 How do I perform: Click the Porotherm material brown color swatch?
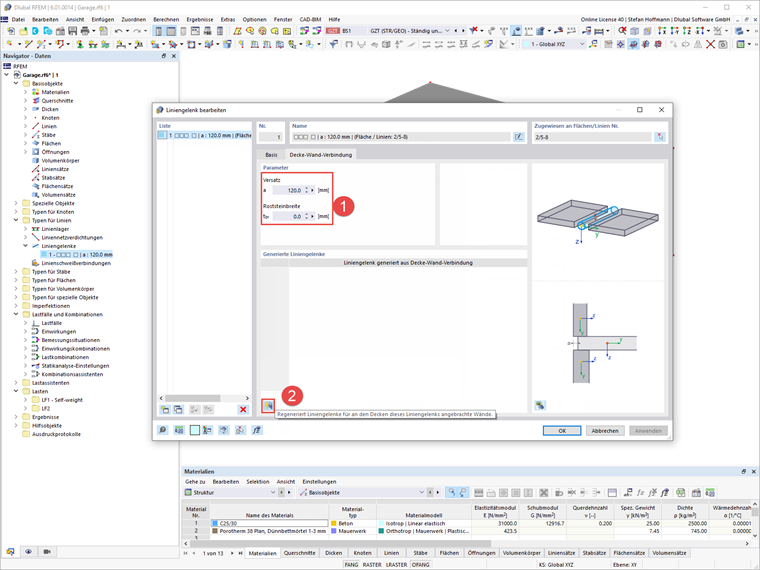(x=215, y=531)
